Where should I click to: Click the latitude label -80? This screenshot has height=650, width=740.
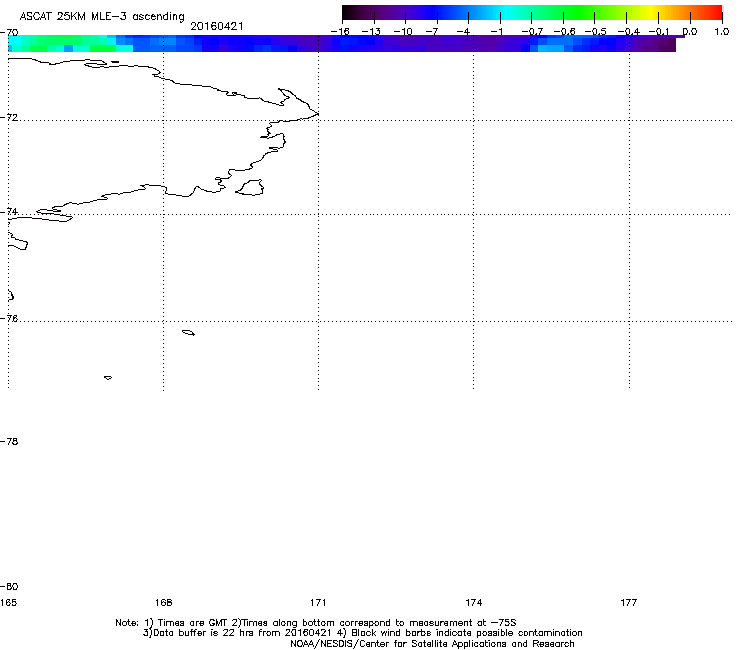pos(9,586)
